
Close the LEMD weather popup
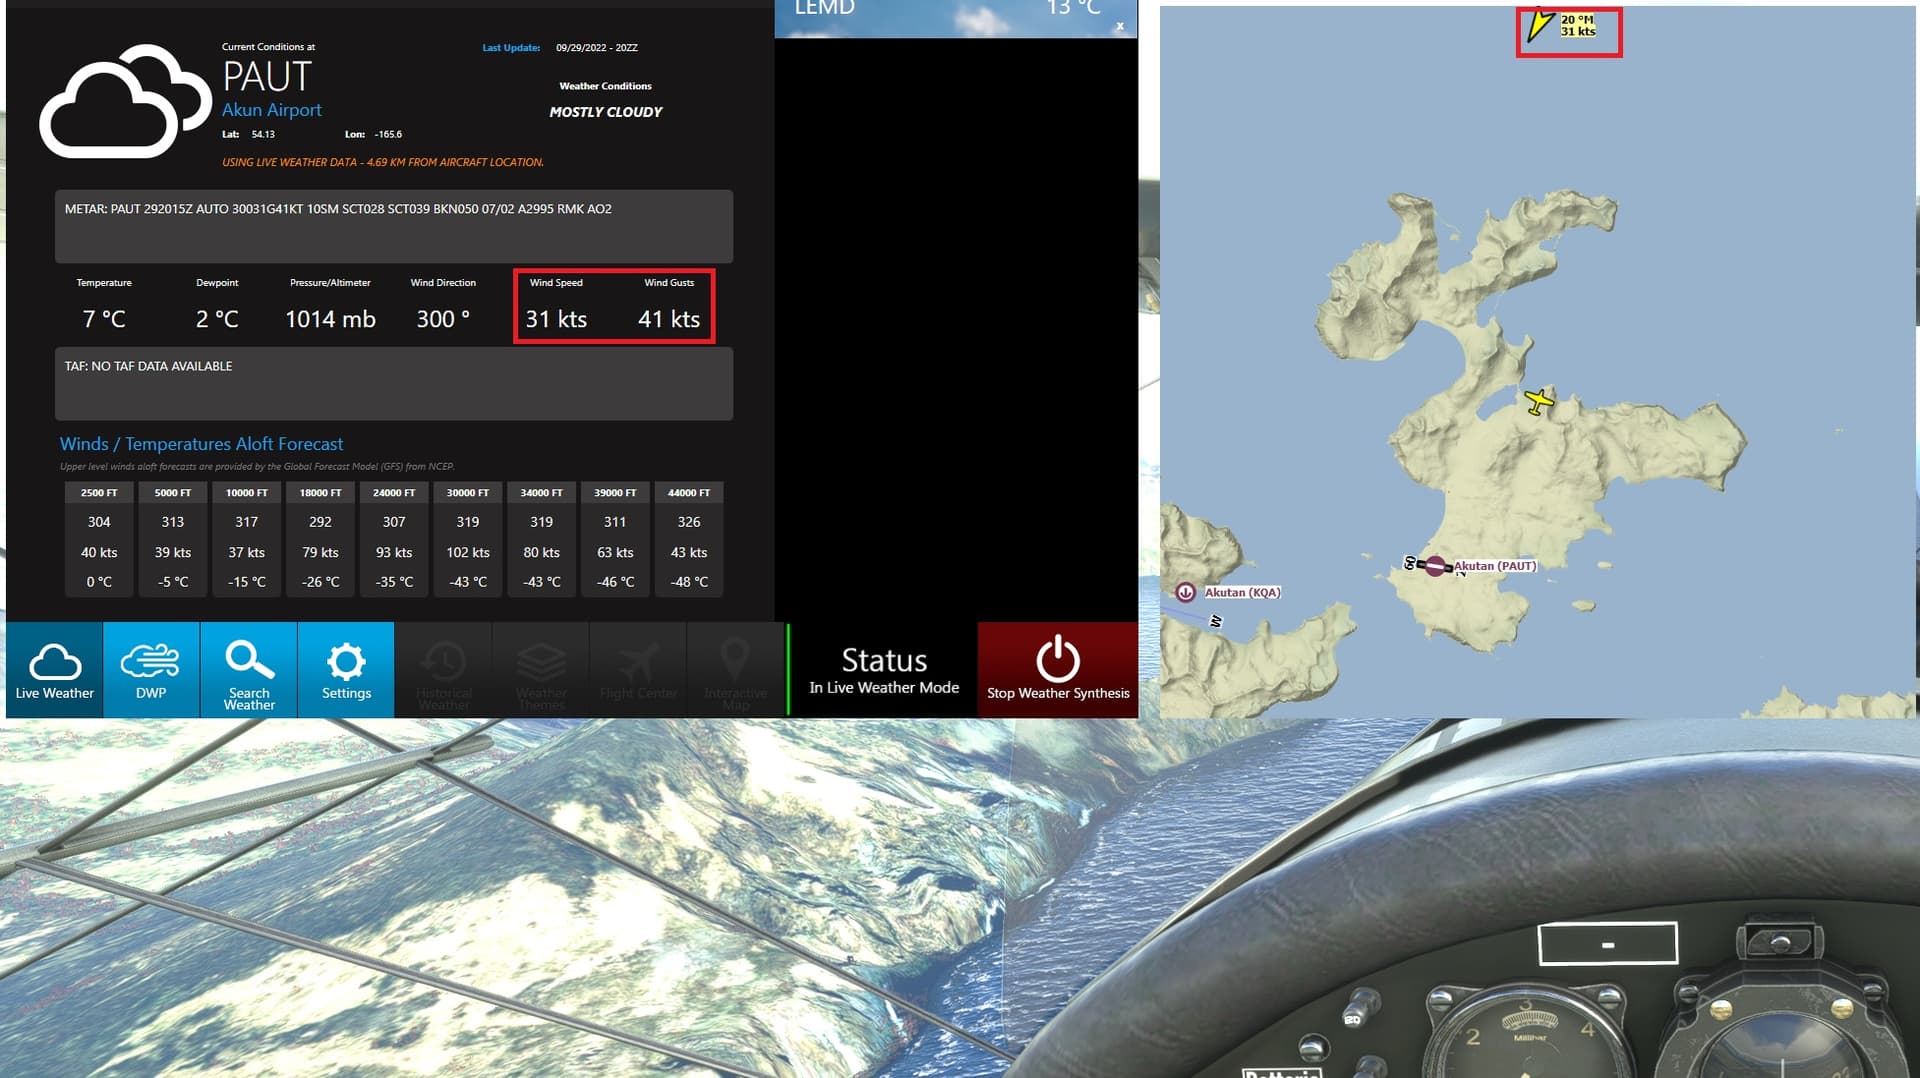(x=1120, y=26)
